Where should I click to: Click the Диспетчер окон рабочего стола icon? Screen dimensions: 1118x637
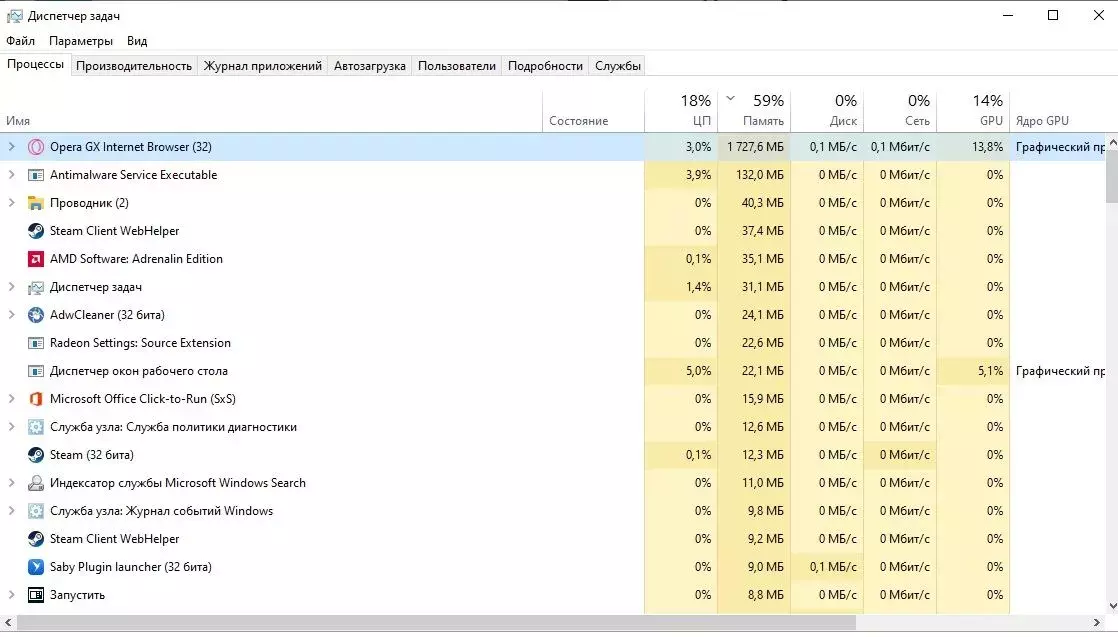click(x=36, y=371)
